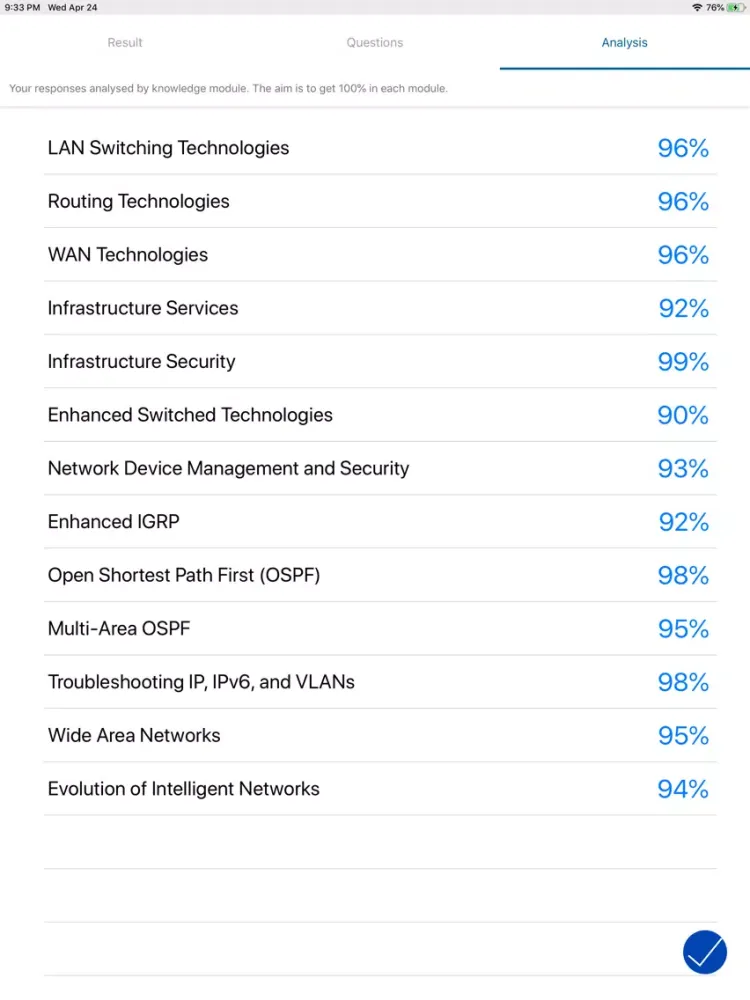
Task: Tap Enhanced Switched Technologies row
Action: (190, 415)
